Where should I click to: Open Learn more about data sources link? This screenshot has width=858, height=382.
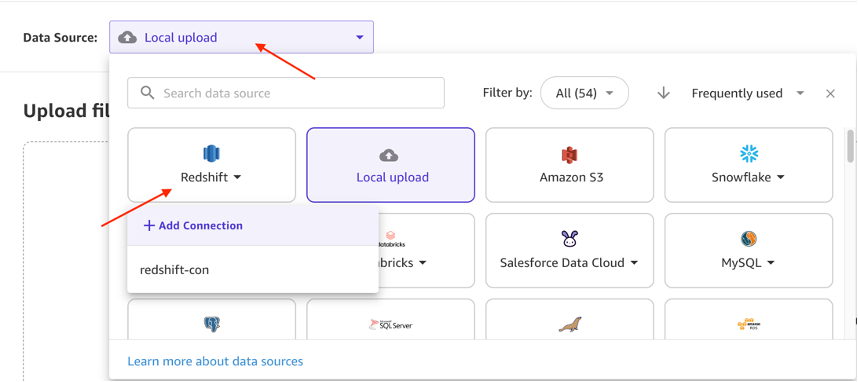(x=215, y=361)
